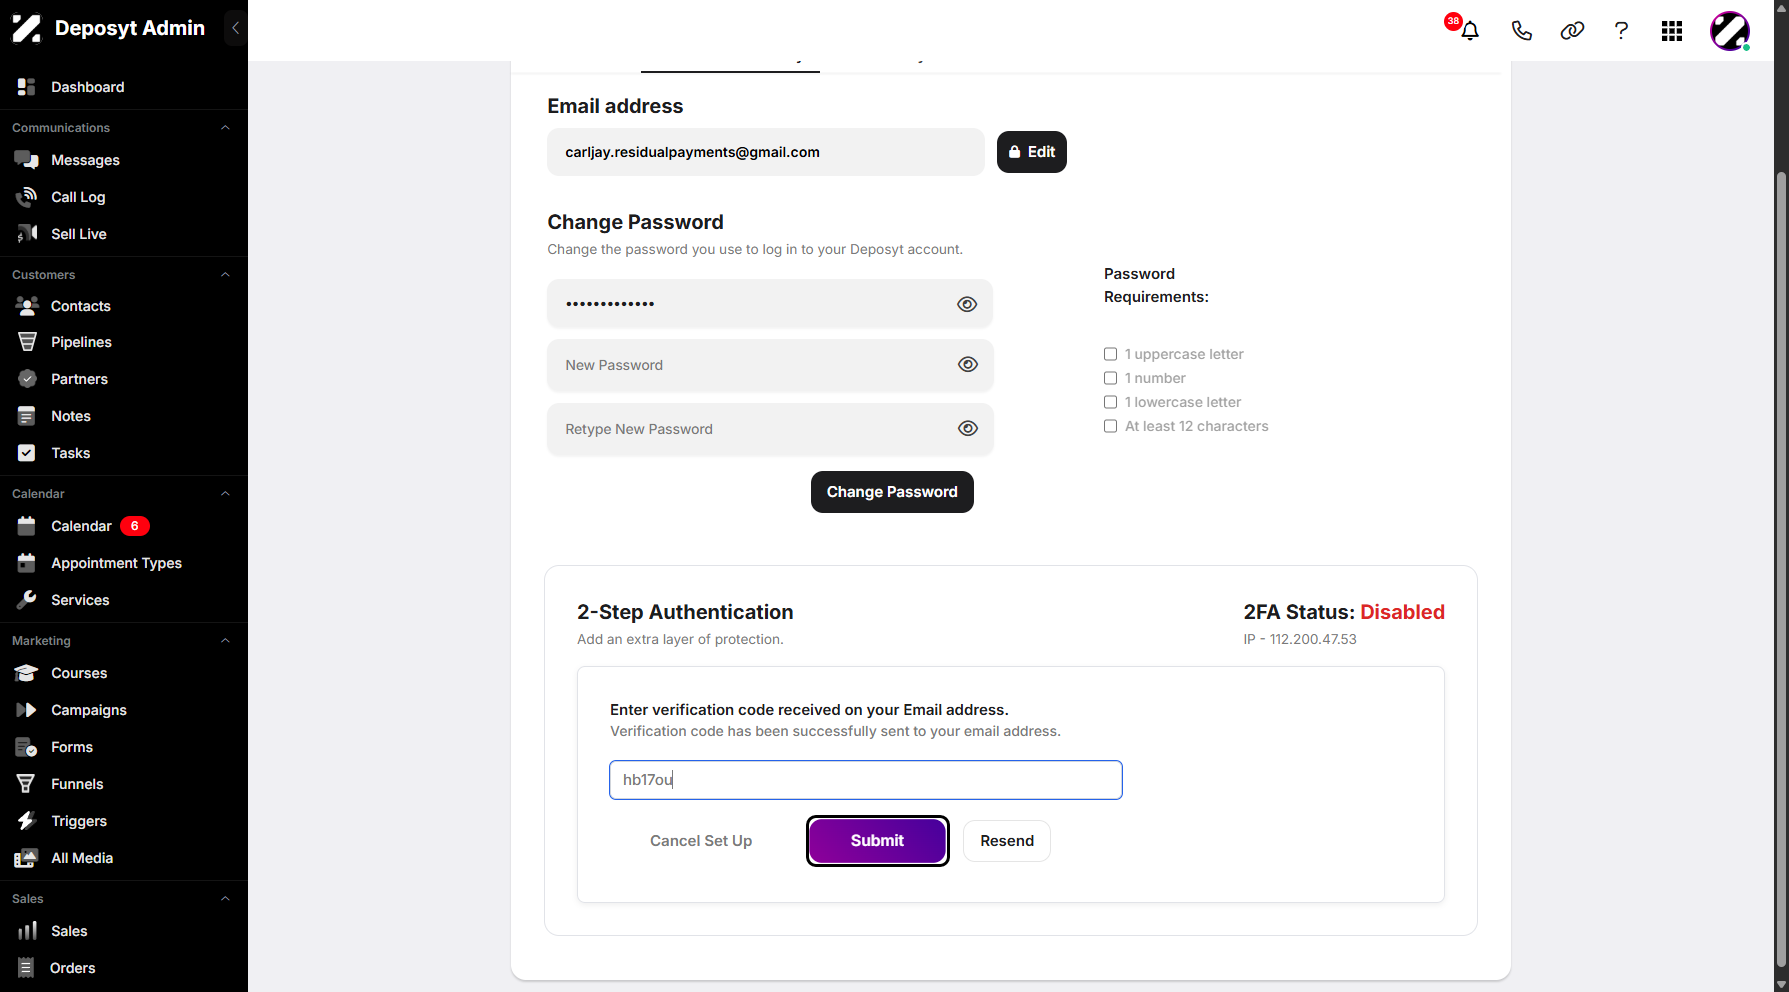
Task: Click the Partners badge icon
Action: click(27, 379)
